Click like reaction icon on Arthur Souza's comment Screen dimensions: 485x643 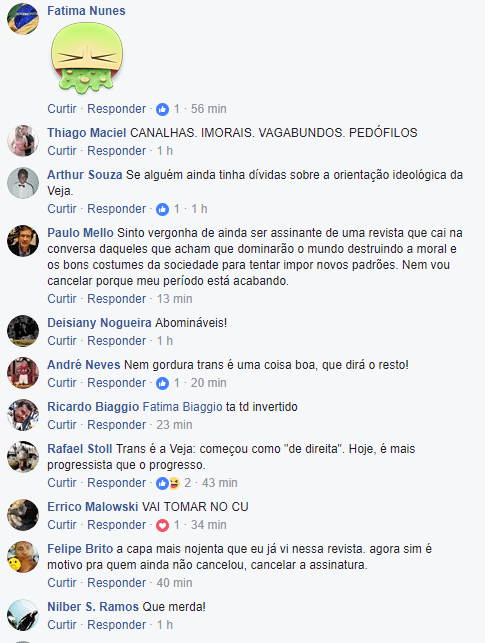click(162, 209)
